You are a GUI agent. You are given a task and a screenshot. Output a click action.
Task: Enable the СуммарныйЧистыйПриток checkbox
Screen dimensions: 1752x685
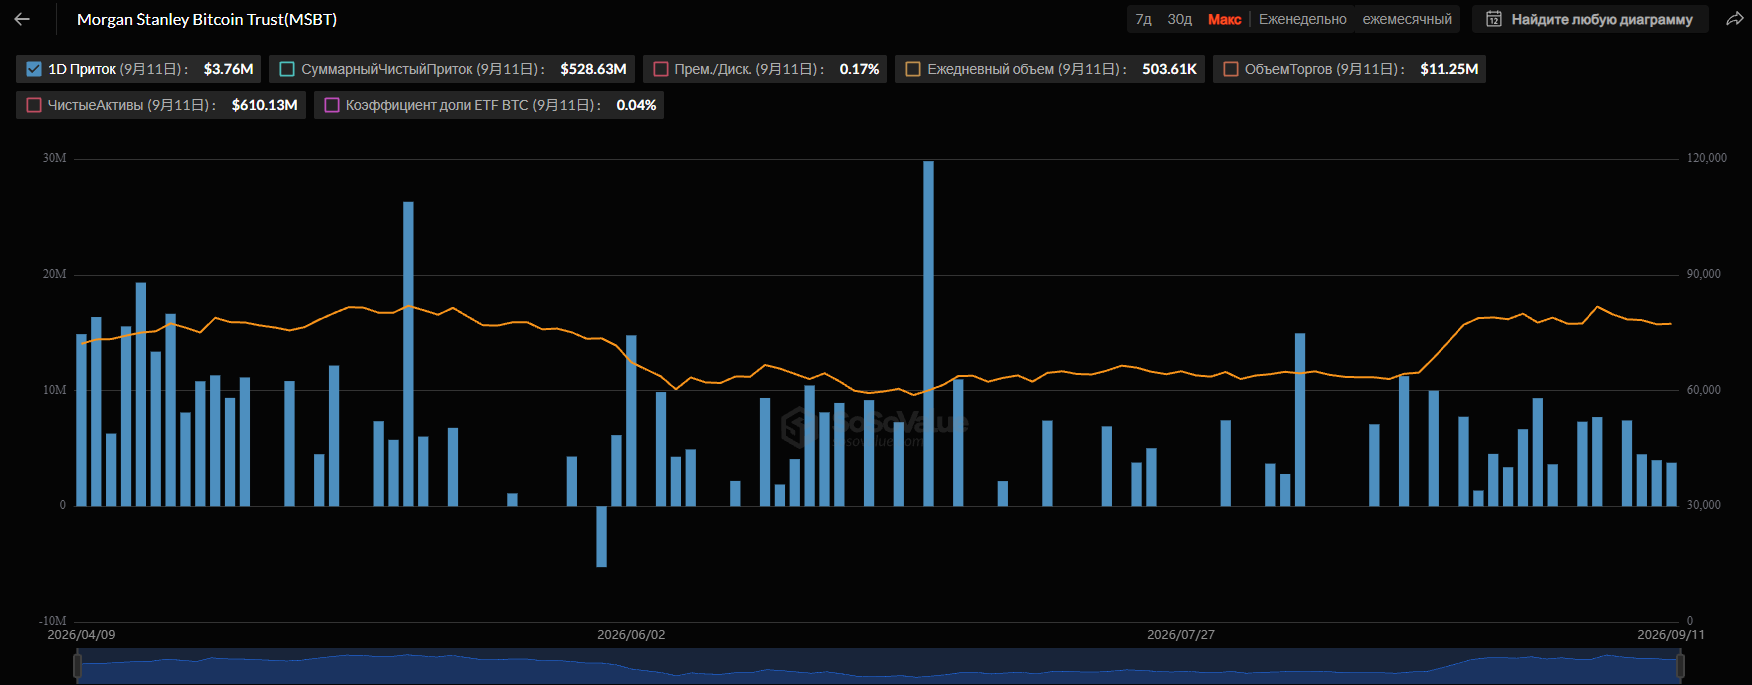[x=287, y=69]
